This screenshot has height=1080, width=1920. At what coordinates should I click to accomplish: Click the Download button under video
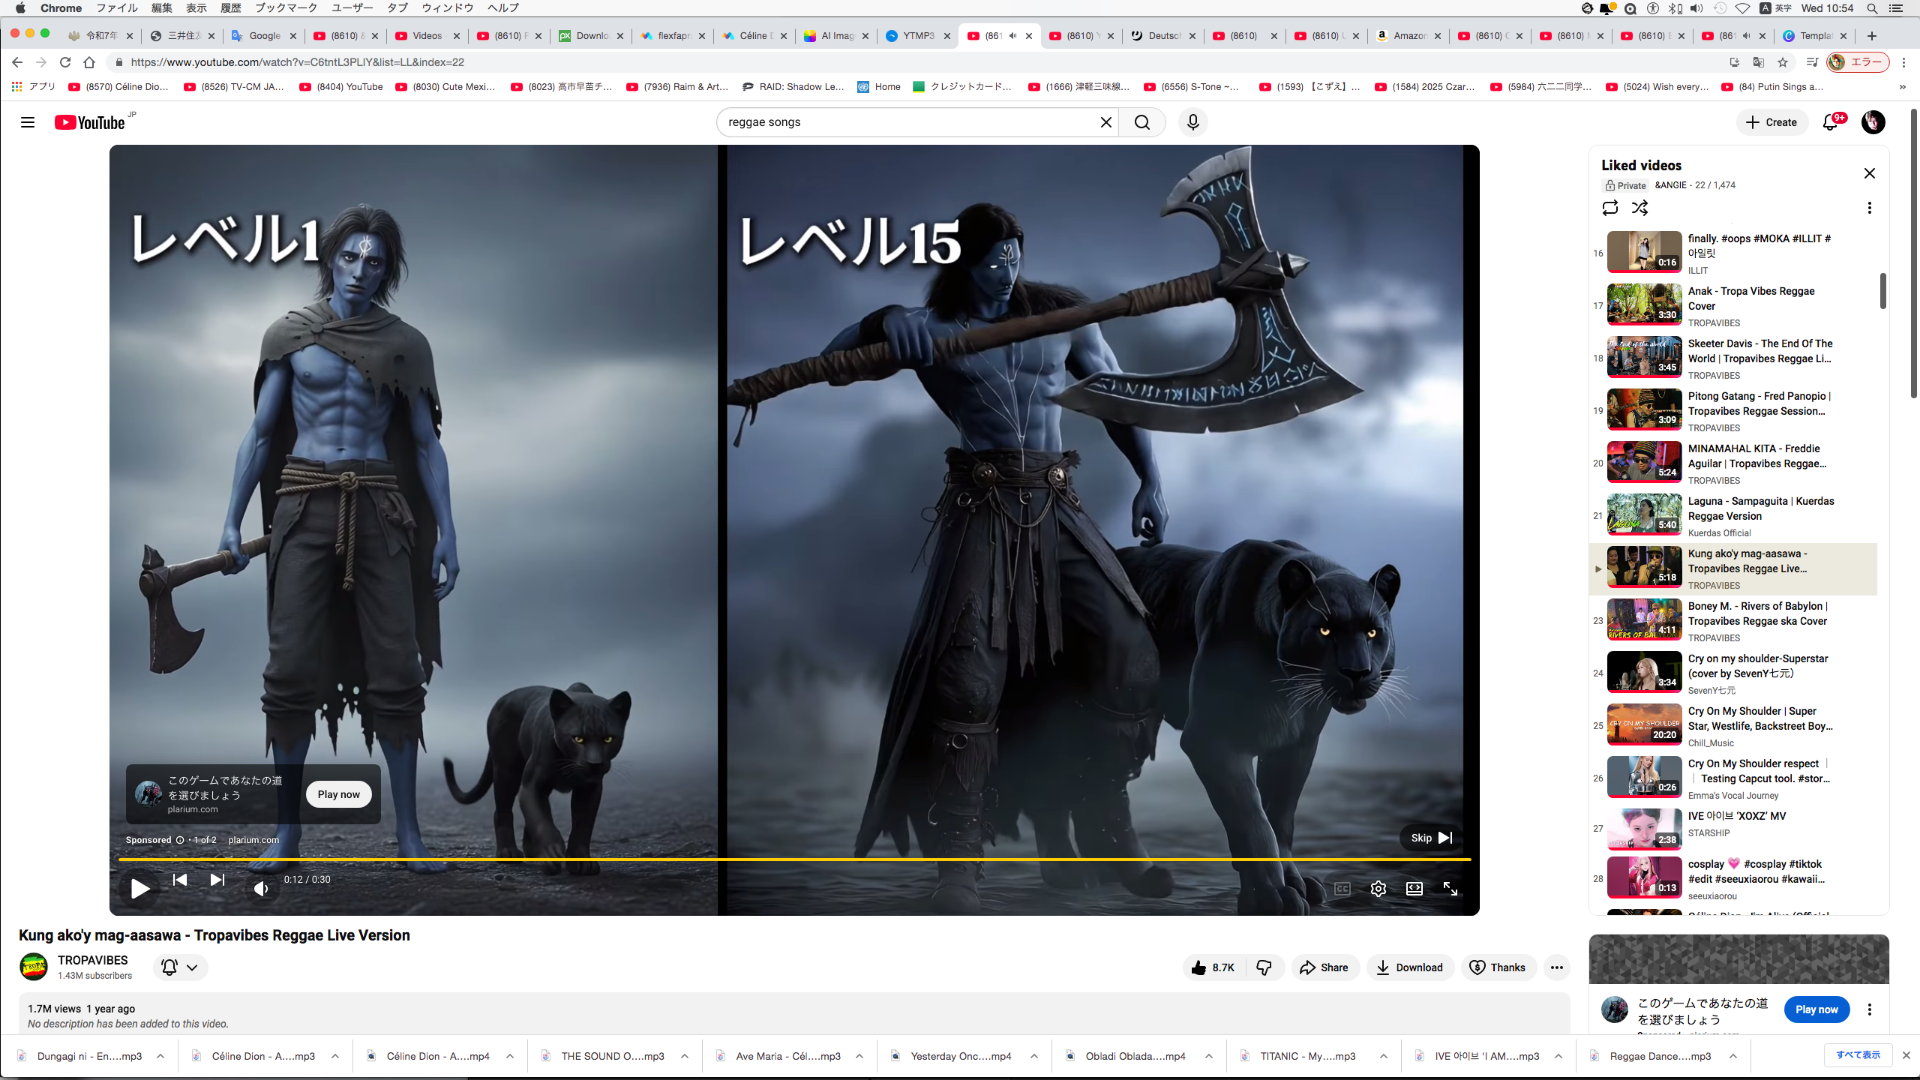click(x=1409, y=967)
